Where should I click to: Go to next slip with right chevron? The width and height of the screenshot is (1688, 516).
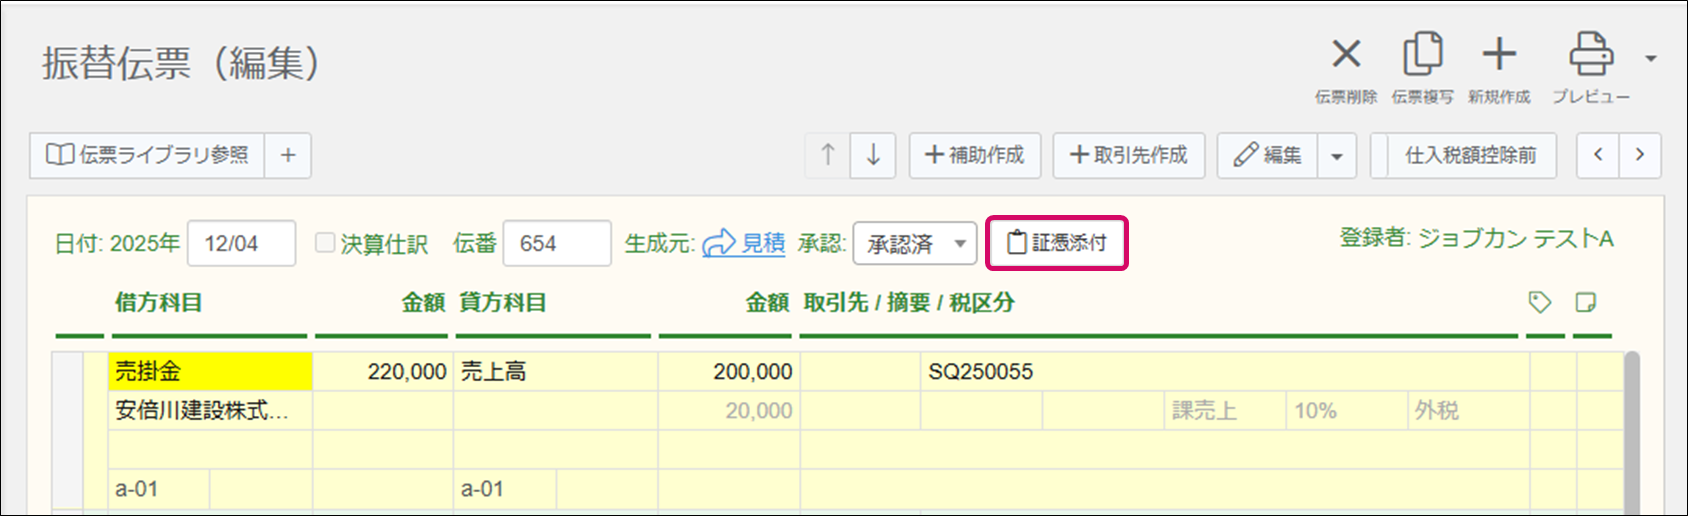coord(1640,155)
